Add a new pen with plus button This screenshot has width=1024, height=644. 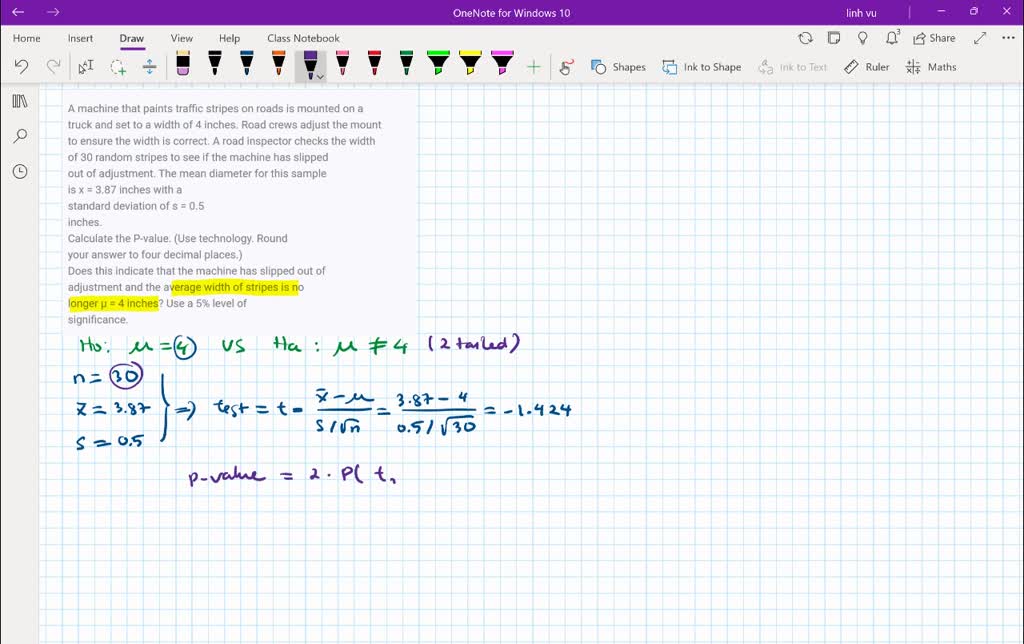534,67
